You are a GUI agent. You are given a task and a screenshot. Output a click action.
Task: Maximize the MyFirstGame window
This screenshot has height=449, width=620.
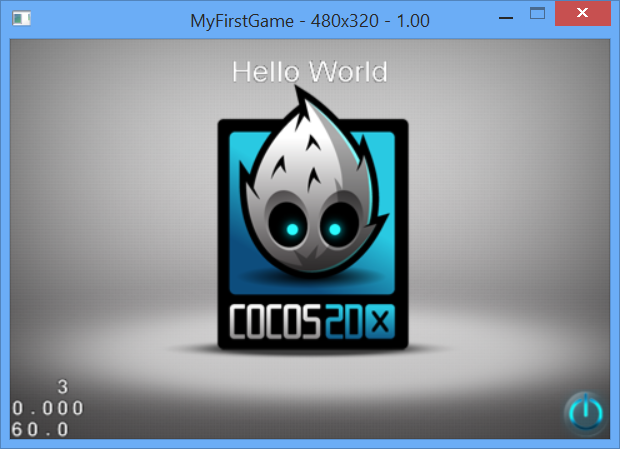[x=537, y=14]
